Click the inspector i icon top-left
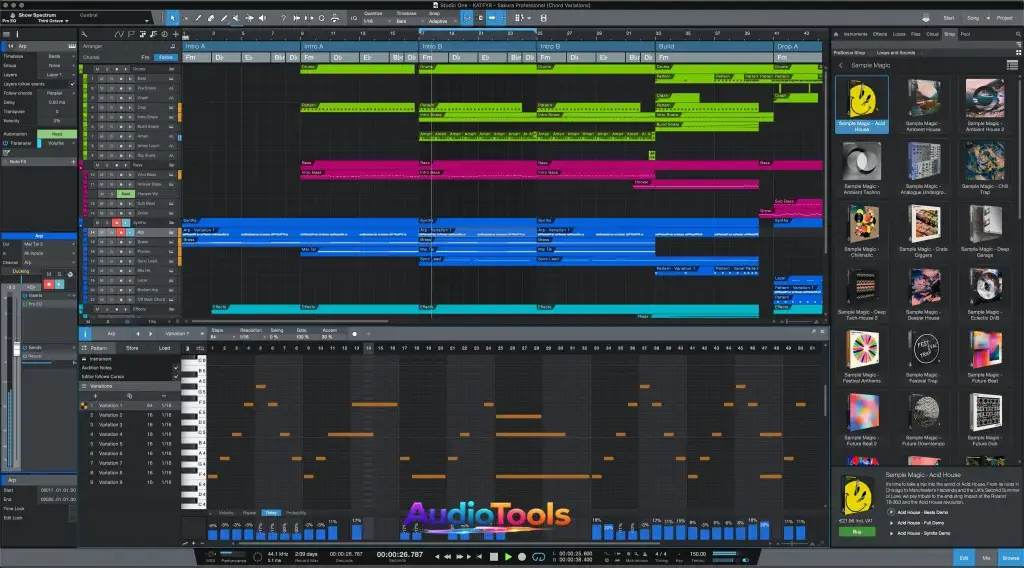 [x=18, y=34]
